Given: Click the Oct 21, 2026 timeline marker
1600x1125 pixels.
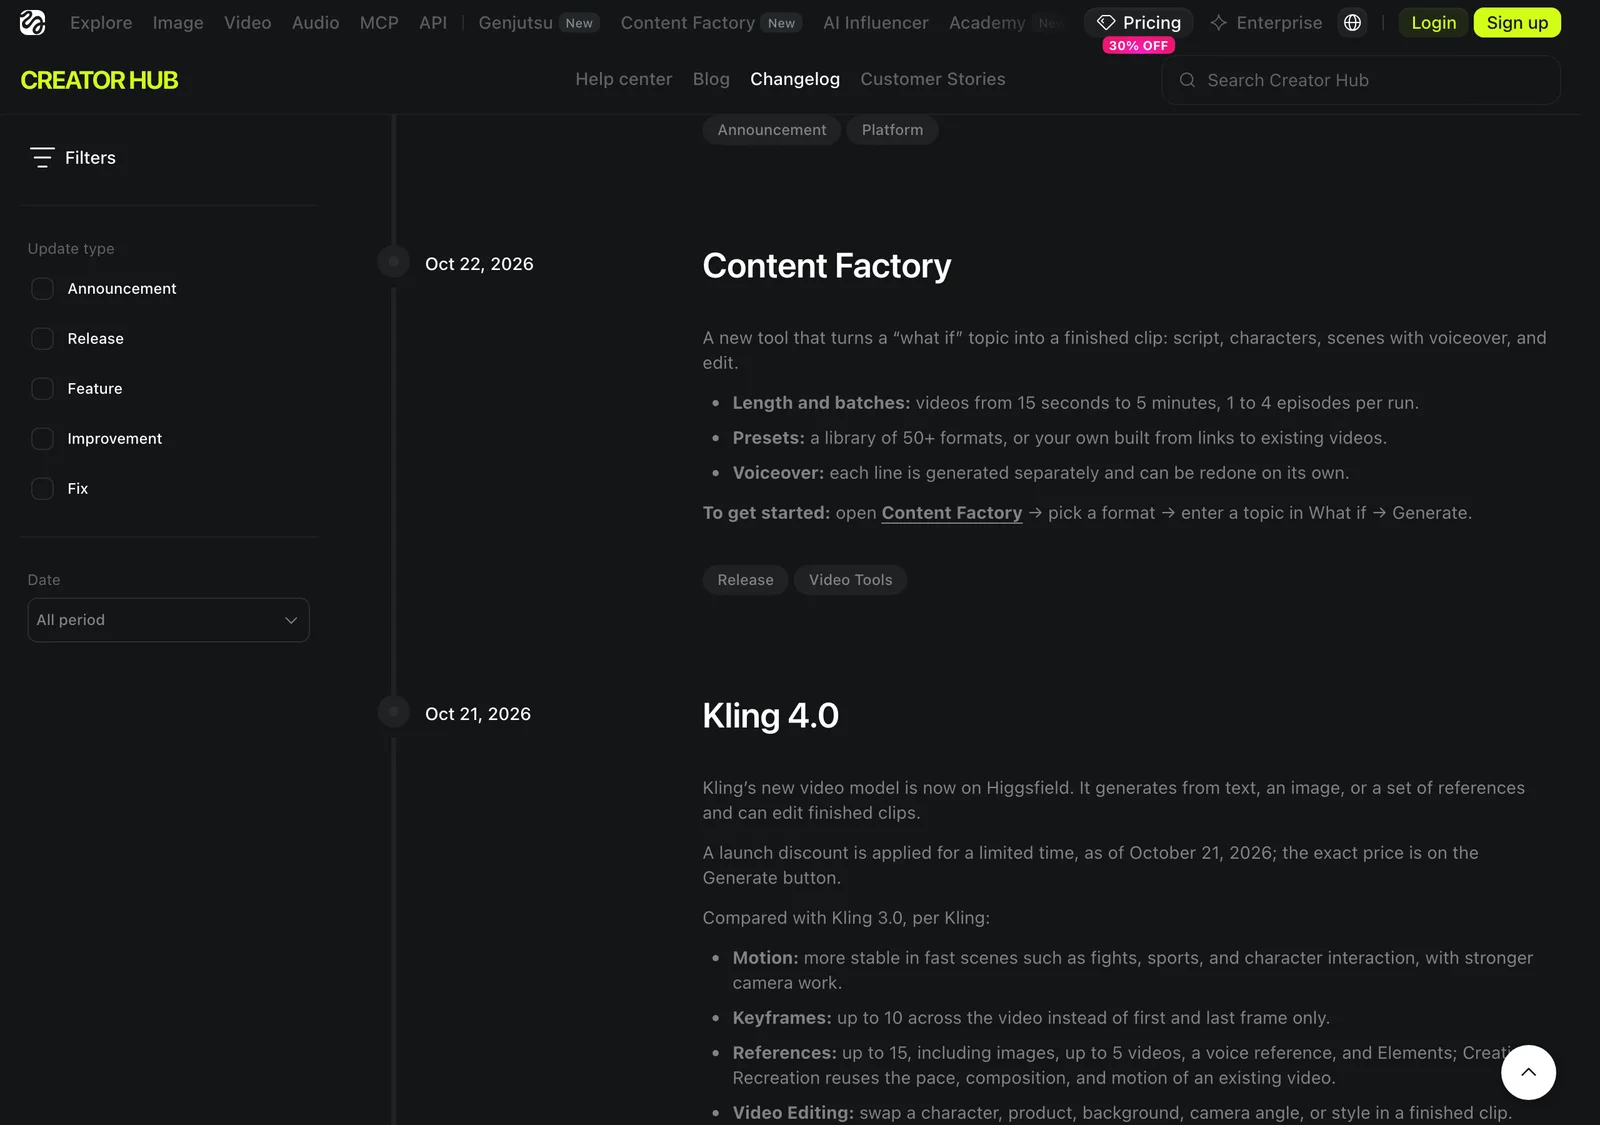Looking at the screenshot, I should 394,712.
